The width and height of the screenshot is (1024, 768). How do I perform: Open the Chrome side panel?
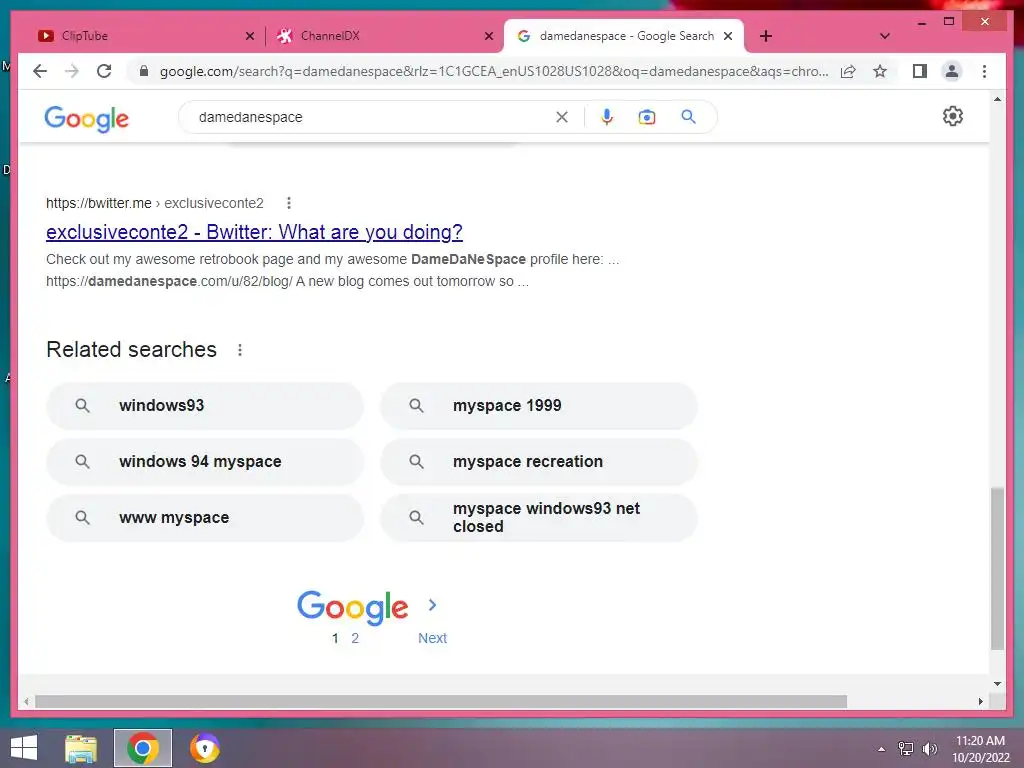pyautogui.click(x=920, y=71)
